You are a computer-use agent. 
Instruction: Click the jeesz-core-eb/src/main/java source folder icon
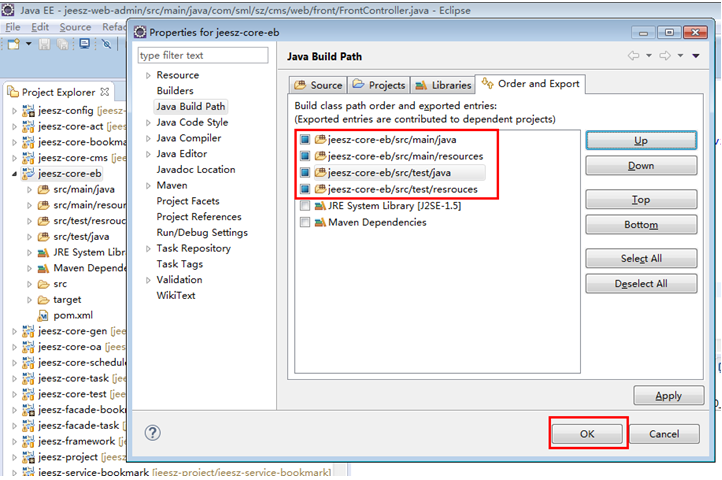(320, 139)
